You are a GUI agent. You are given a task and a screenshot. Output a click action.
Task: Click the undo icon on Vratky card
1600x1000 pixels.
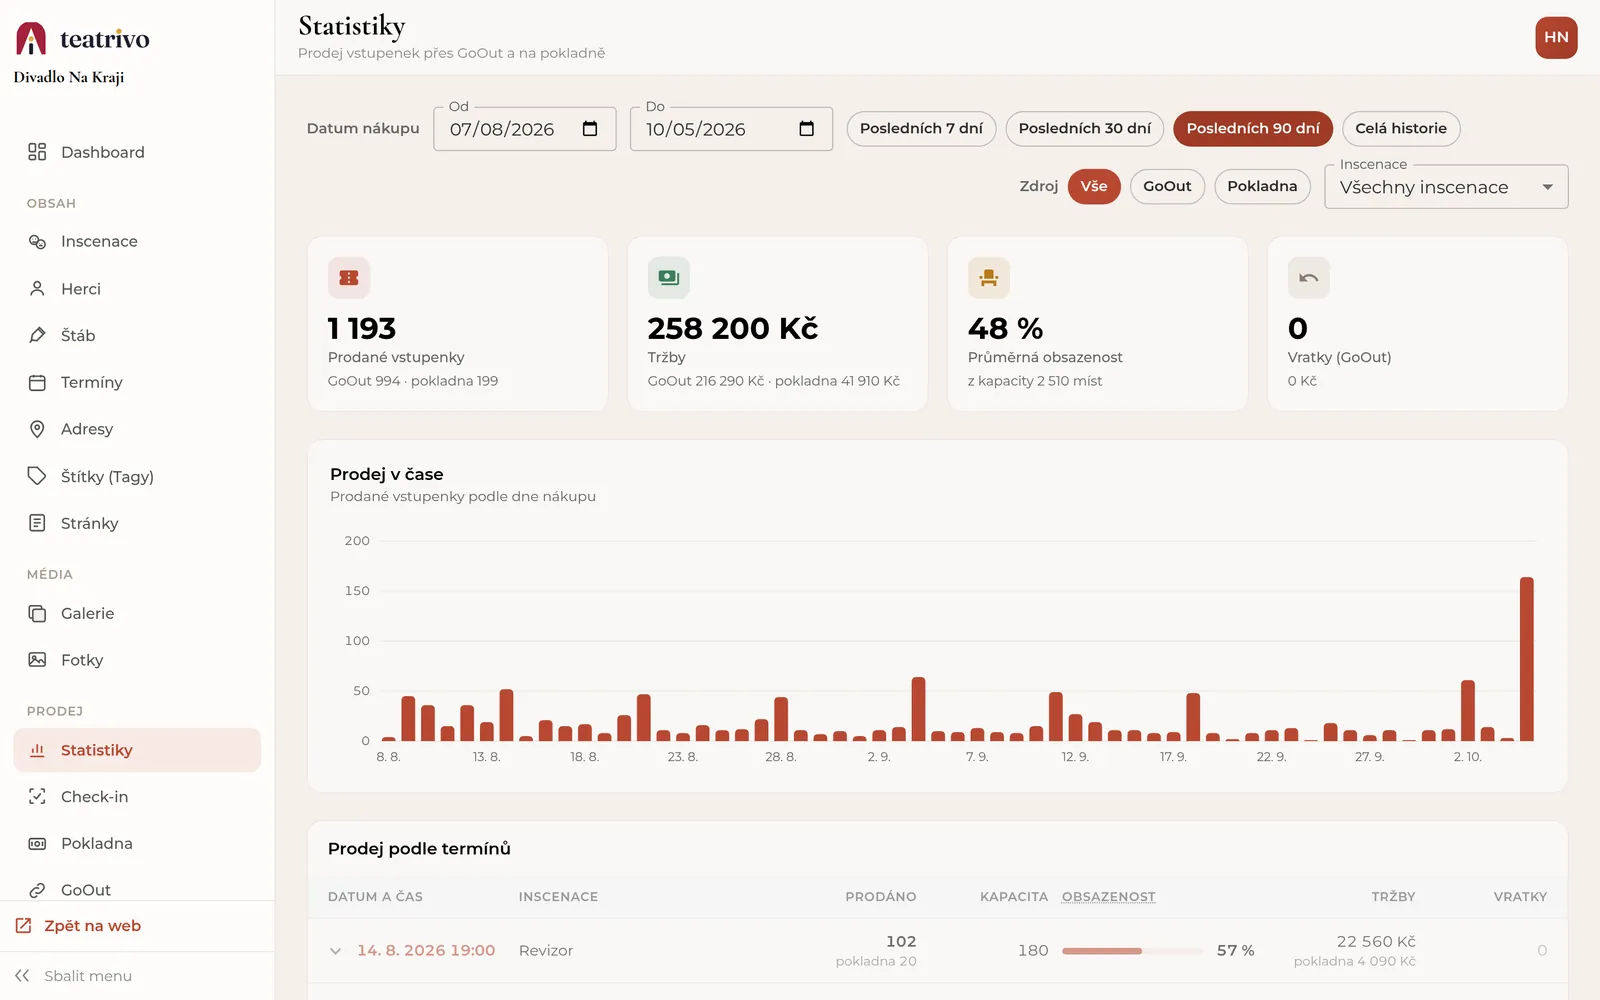pyautogui.click(x=1309, y=278)
